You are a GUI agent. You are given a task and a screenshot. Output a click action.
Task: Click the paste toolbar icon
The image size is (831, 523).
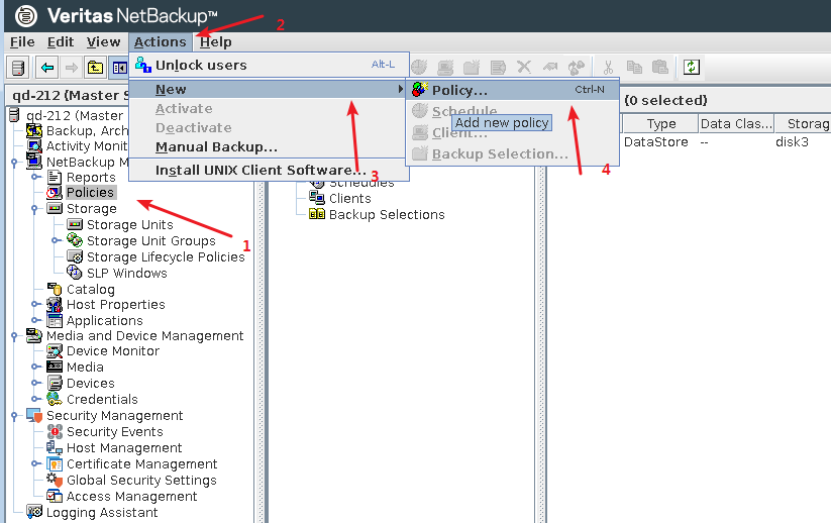pyautogui.click(x=660, y=67)
